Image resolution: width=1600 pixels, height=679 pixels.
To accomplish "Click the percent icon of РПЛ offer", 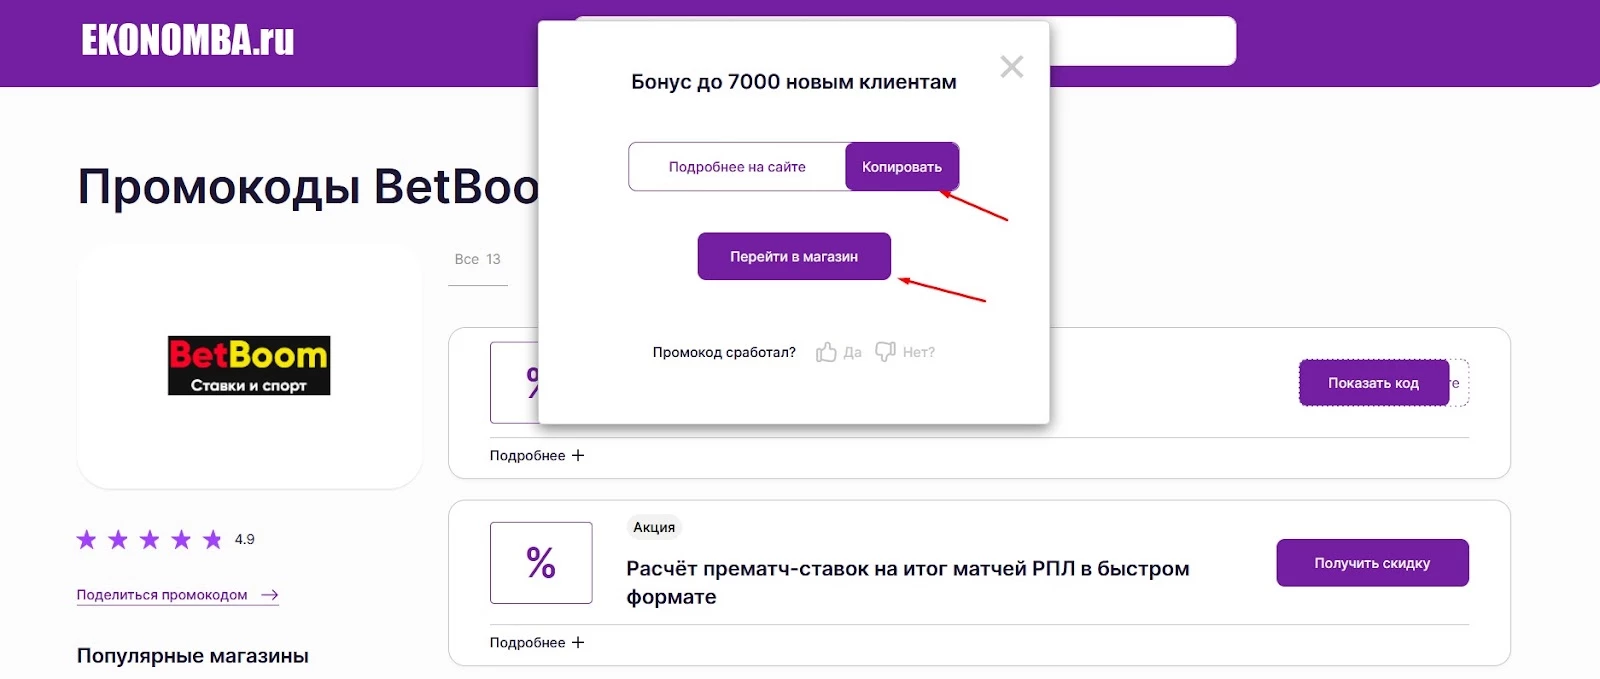I will (541, 563).
